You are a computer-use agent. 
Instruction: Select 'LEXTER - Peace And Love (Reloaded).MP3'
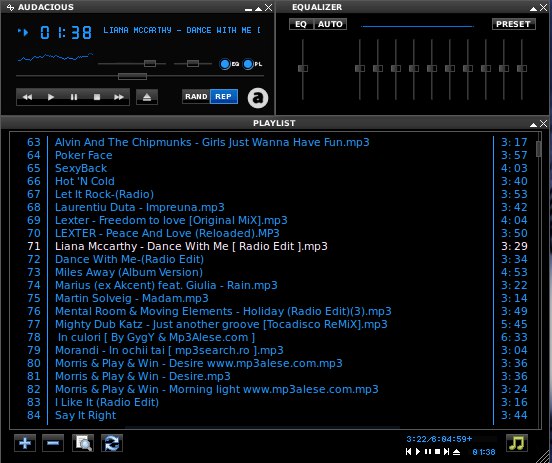167,233
